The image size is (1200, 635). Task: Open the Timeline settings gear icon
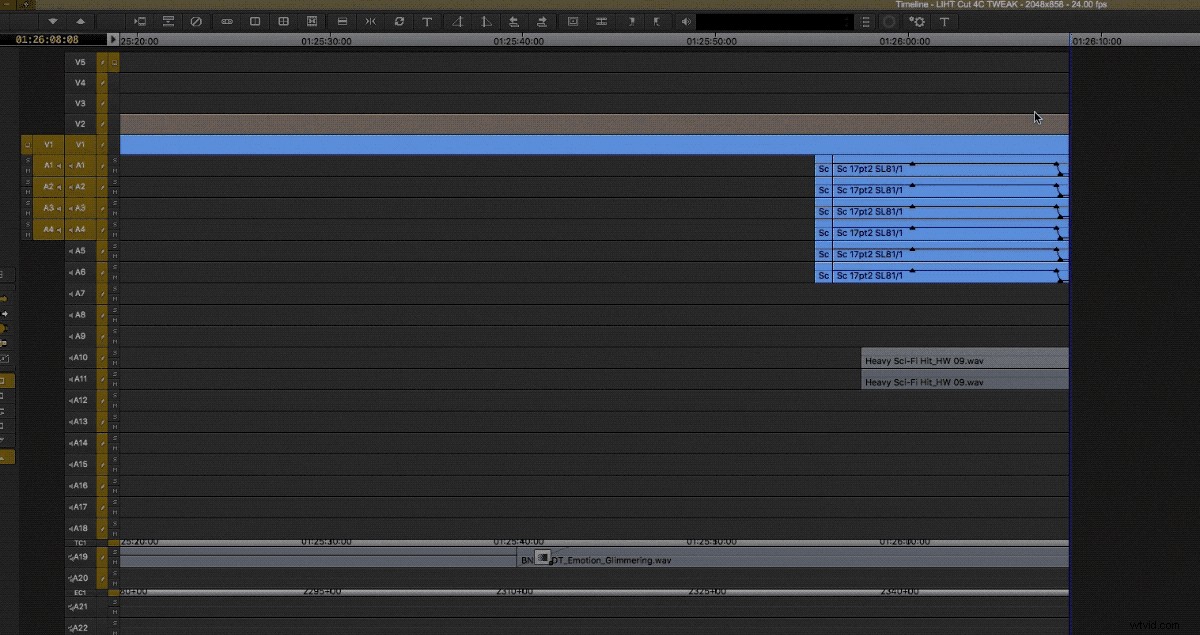click(916, 21)
